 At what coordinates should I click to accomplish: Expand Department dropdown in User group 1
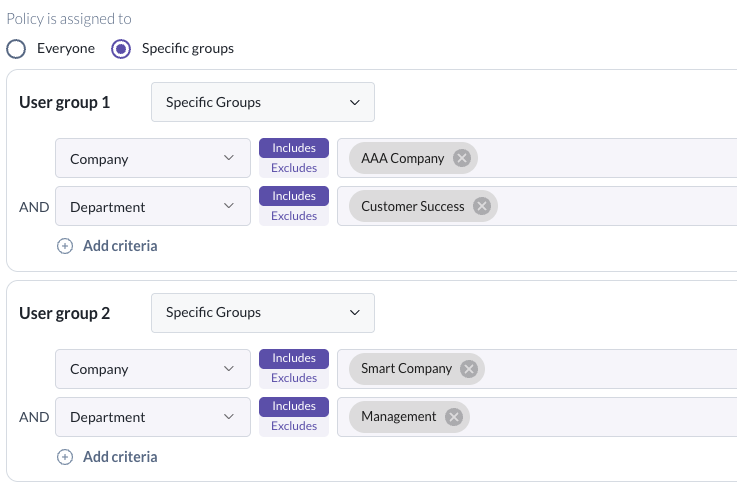click(153, 207)
